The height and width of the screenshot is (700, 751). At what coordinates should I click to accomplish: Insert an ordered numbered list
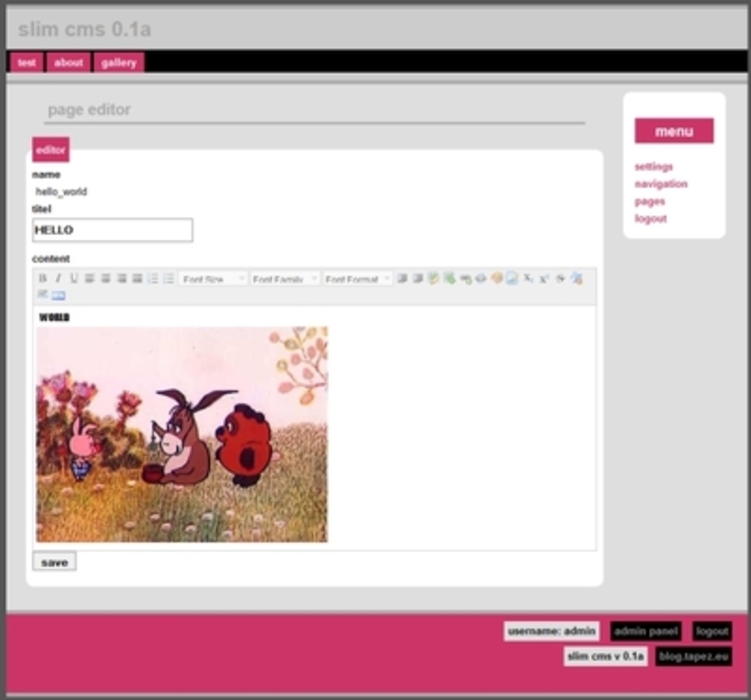pos(153,278)
